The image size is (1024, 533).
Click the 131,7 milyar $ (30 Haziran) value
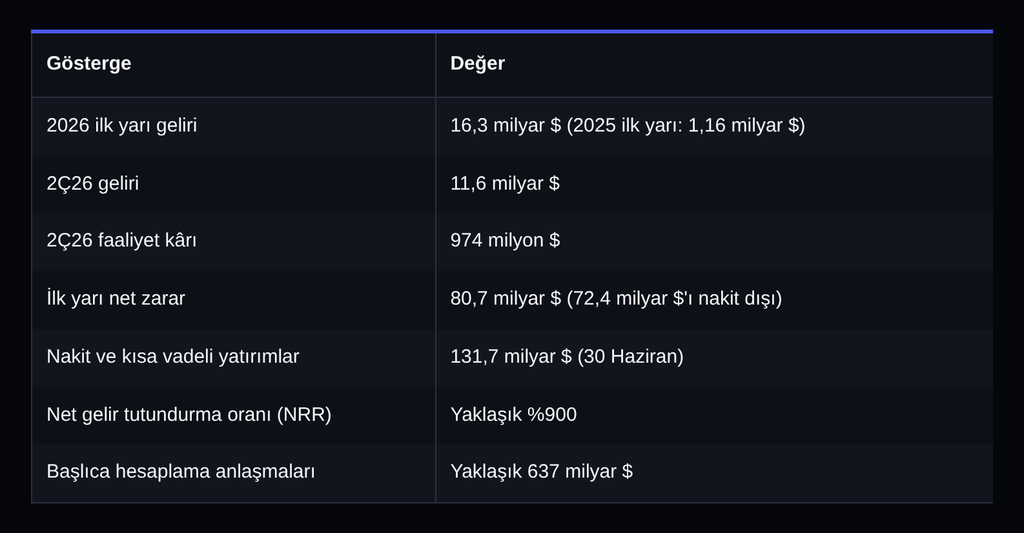[567, 357]
